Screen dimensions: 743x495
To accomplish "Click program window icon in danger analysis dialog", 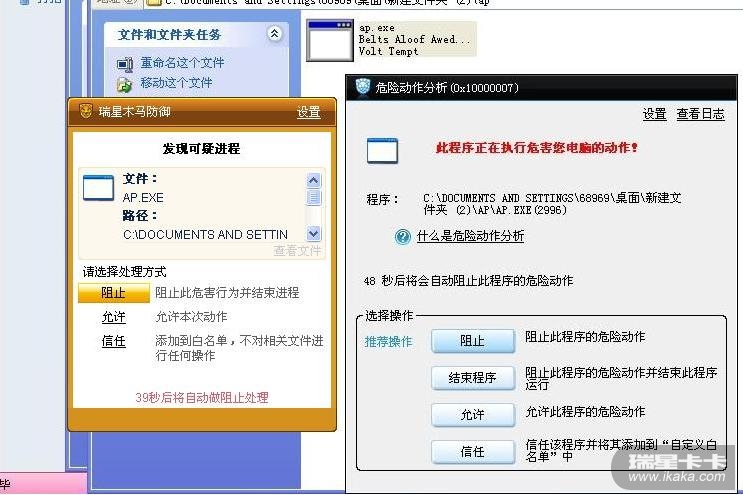I will (x=382, y=151).
